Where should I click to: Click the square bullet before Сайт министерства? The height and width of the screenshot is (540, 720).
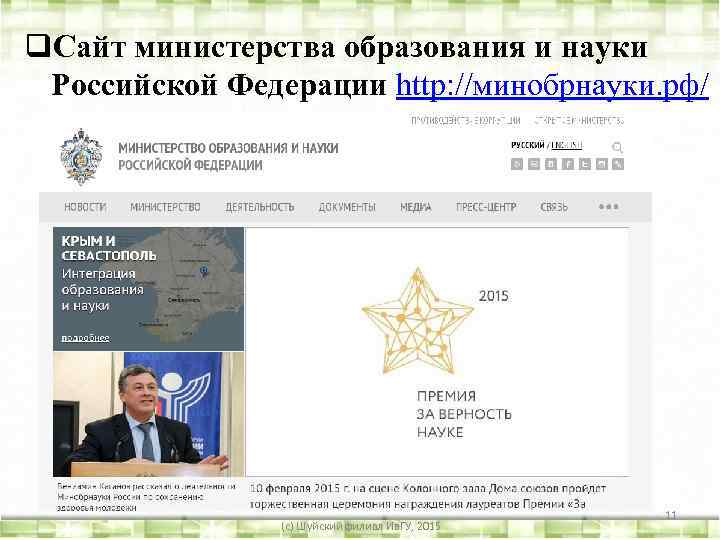tap(38, 46)
